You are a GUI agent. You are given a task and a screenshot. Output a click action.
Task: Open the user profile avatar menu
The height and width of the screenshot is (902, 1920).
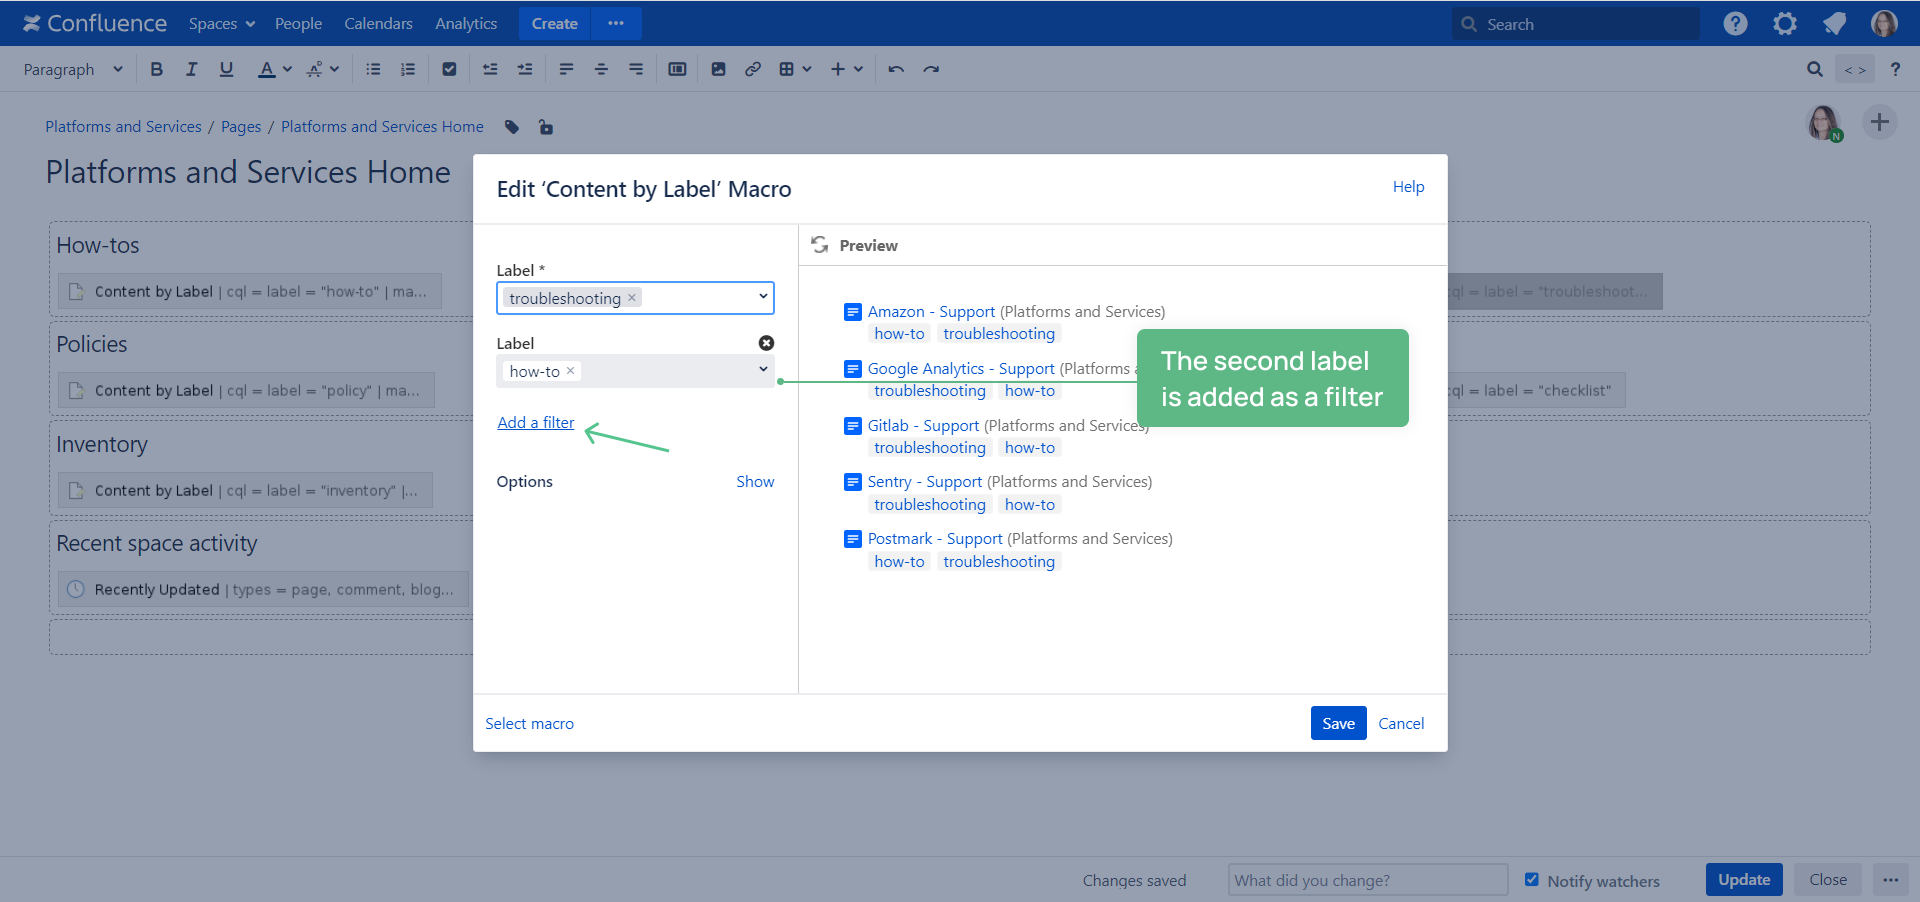tap(1884, 23)
